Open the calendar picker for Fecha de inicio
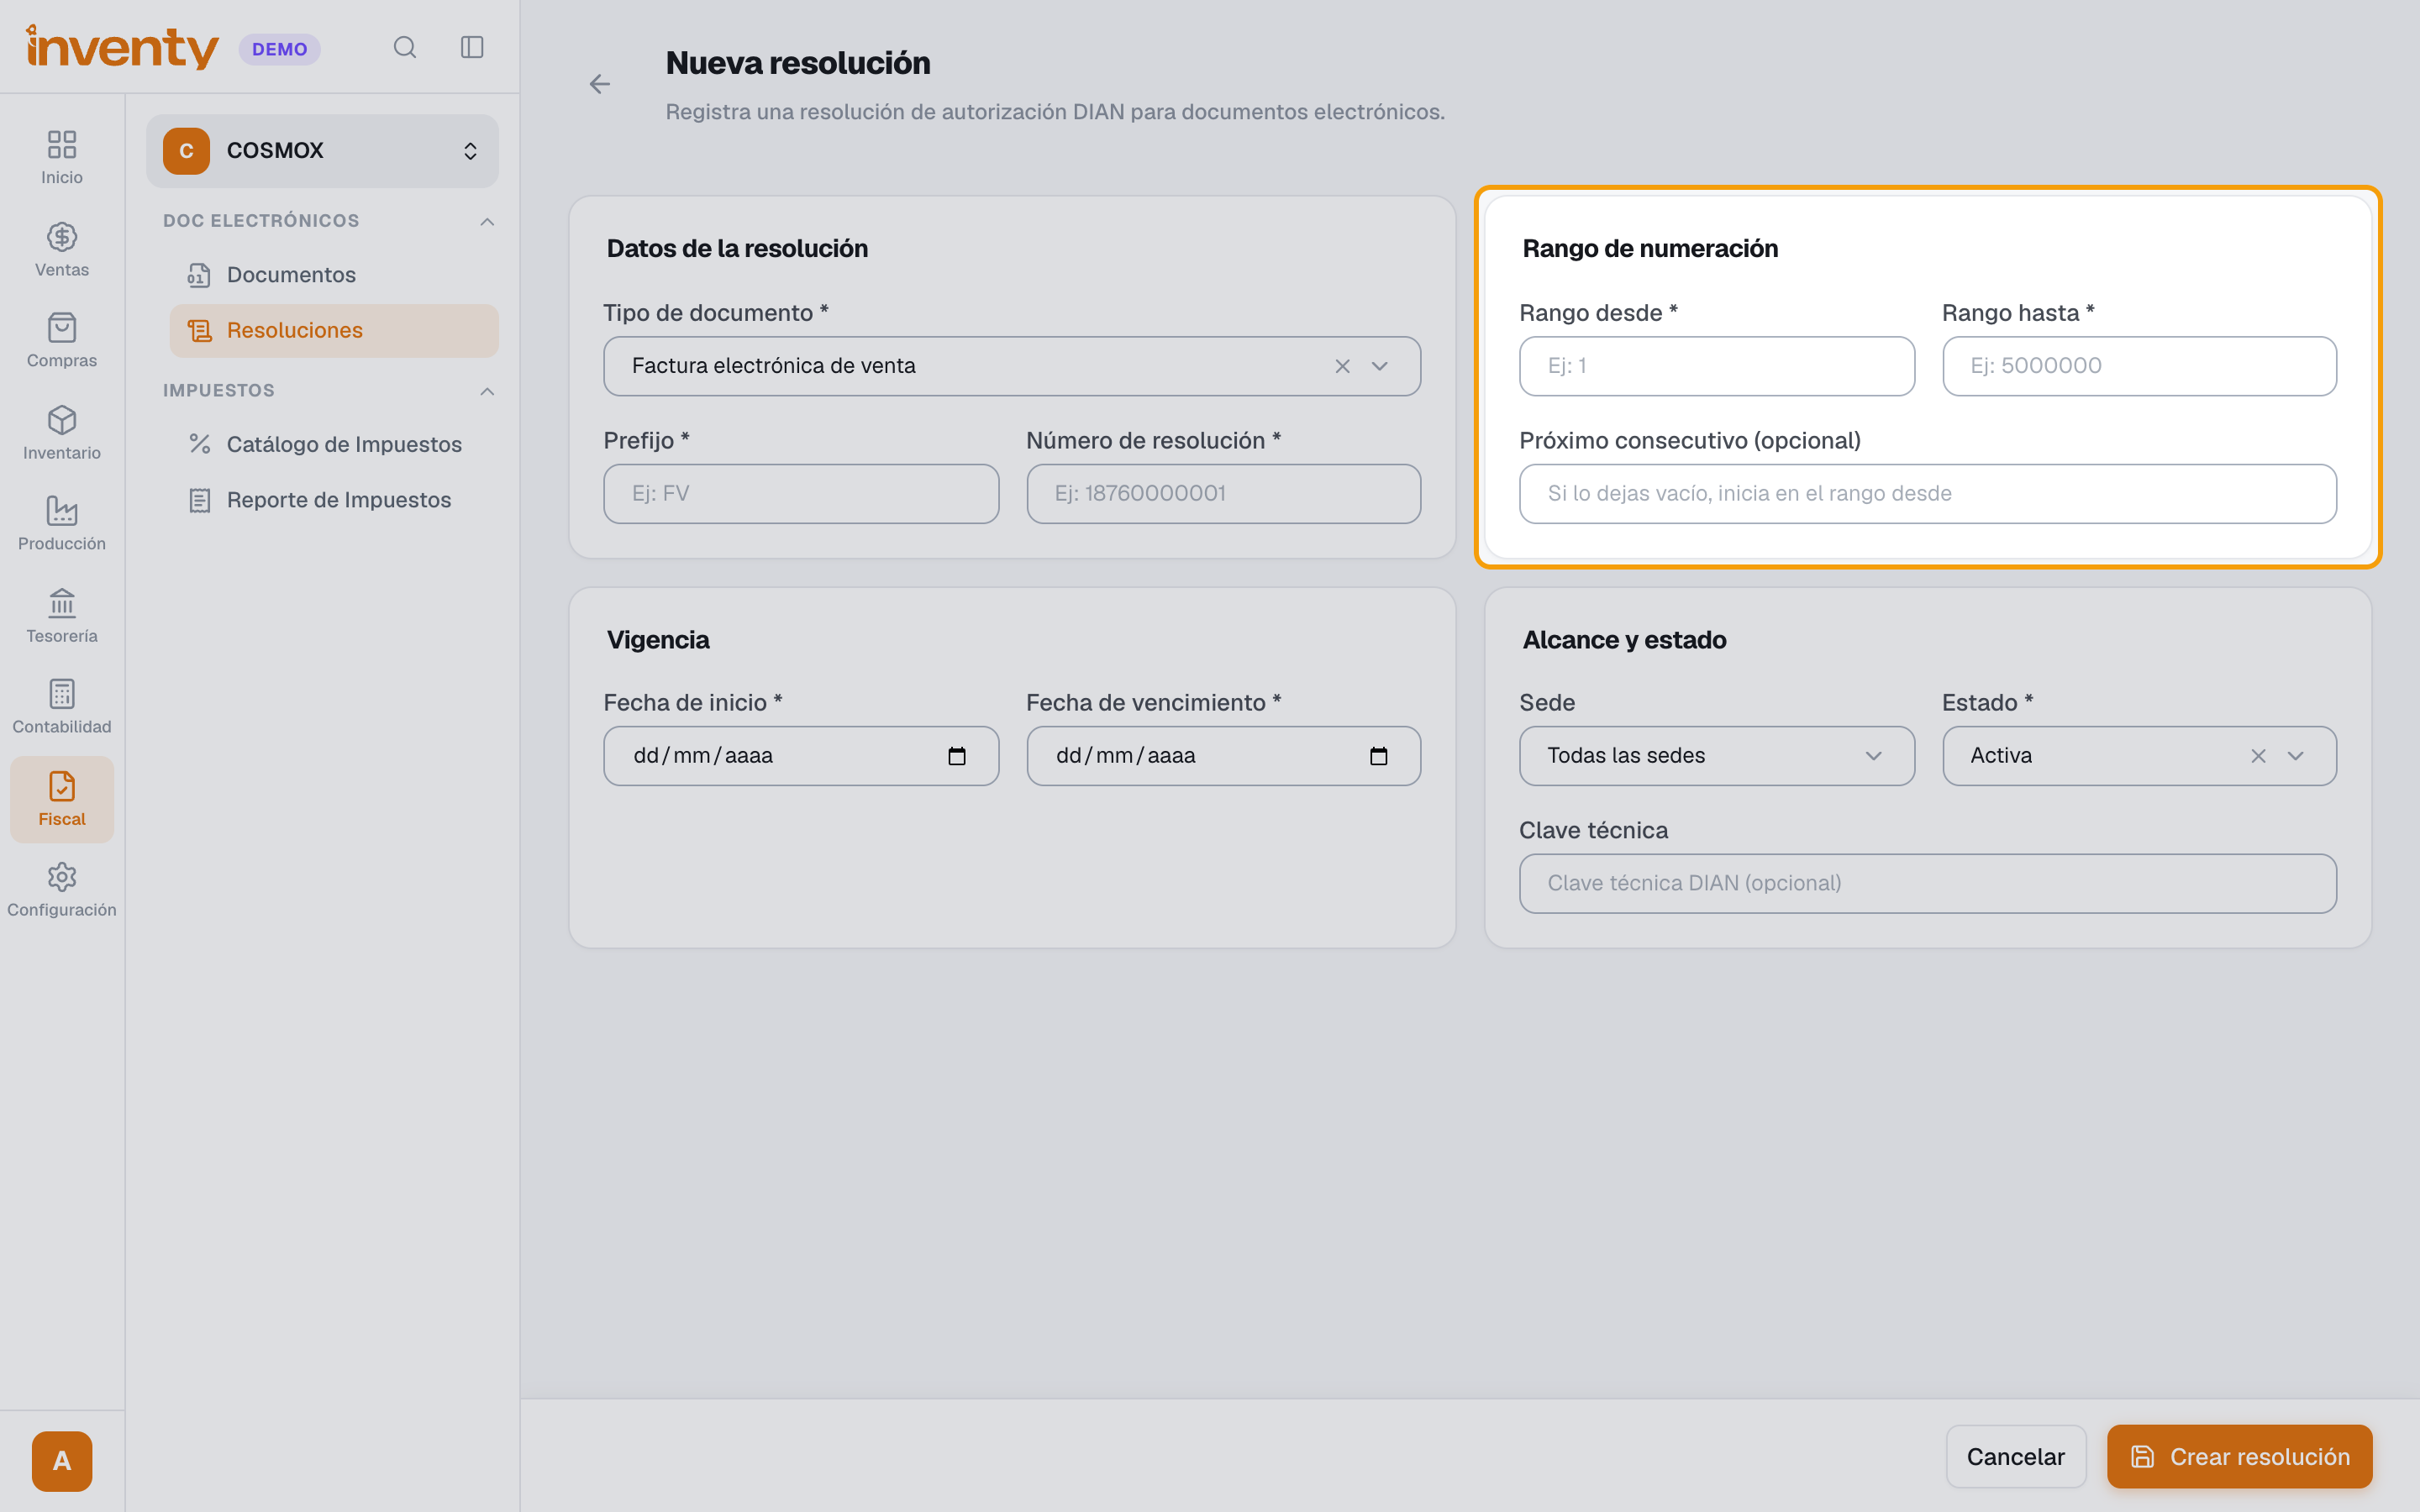 pyautogui.click(x=957, y=756)
